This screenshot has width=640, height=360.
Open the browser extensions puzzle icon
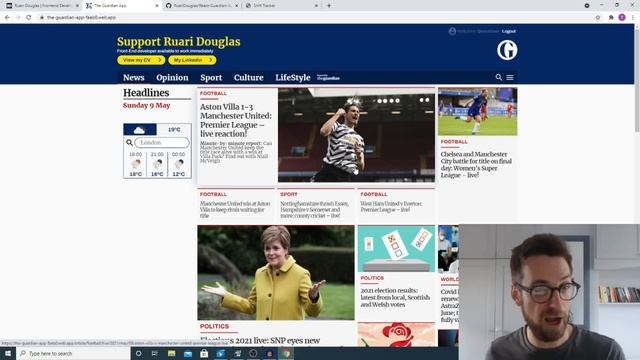point(611,18)
